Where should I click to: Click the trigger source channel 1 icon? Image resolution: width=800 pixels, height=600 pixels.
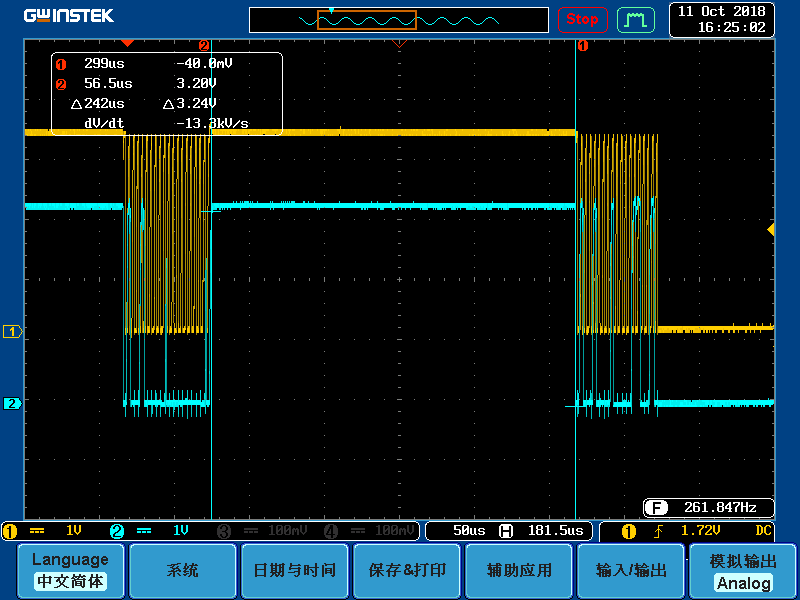629,532
